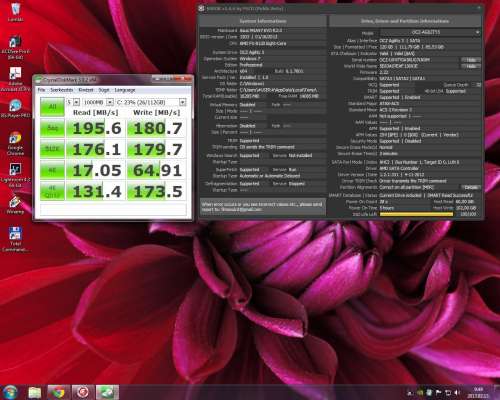Start the 4K benchmark button
The image size is (500, 400).
click(x=52, y=170)
